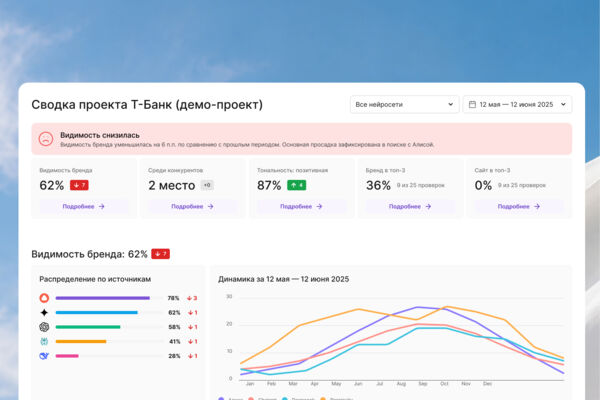Click the red ↓1 change indicator in the 28% row
This screenshot has width=600, height=400.
coord(192,356)
